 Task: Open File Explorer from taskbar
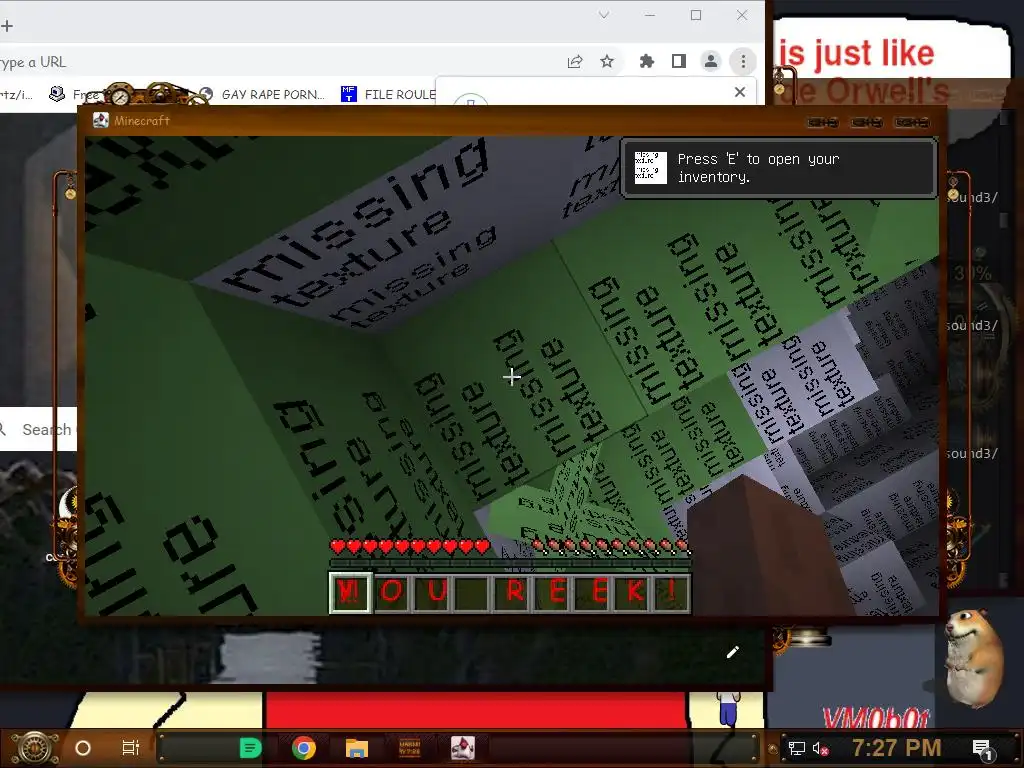pos(357,748)
